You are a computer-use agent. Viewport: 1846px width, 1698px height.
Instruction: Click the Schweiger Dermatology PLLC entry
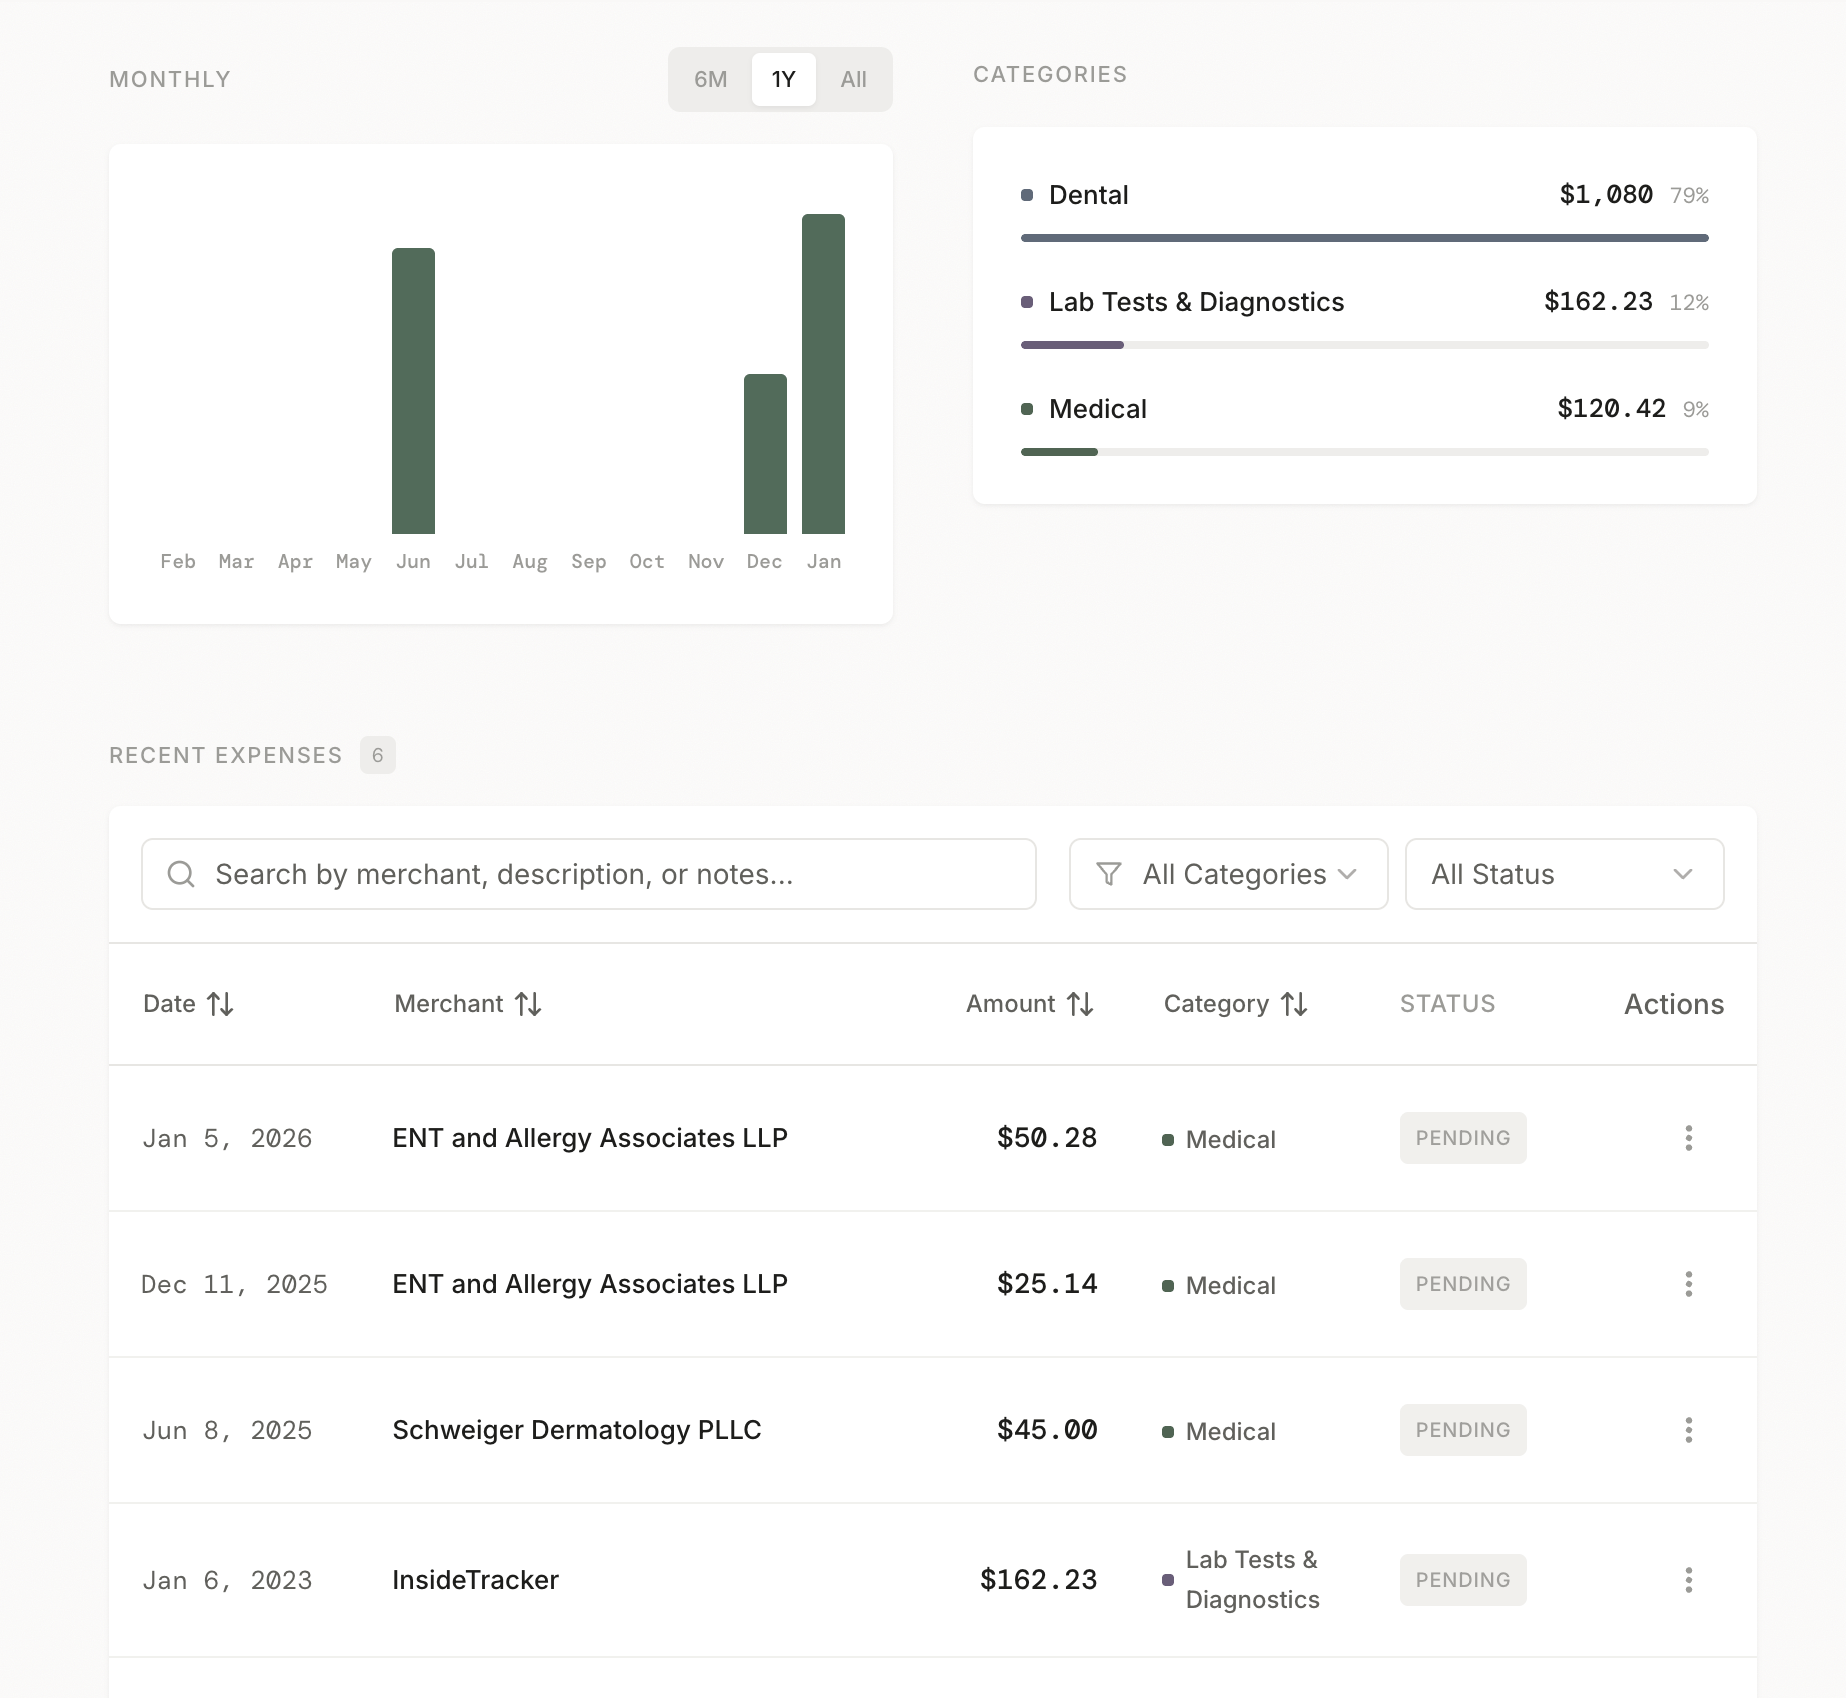pos(576,1430)
